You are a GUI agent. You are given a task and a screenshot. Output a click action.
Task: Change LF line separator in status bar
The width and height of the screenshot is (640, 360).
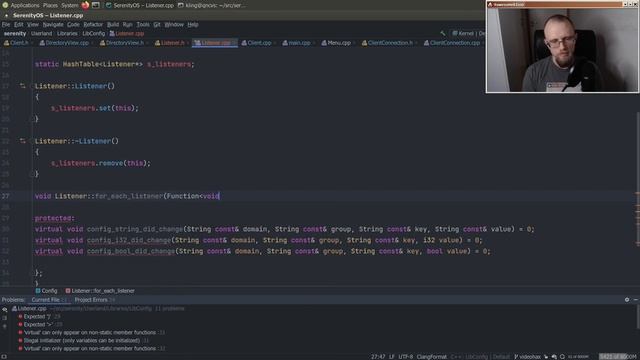(x=392, y=357)
